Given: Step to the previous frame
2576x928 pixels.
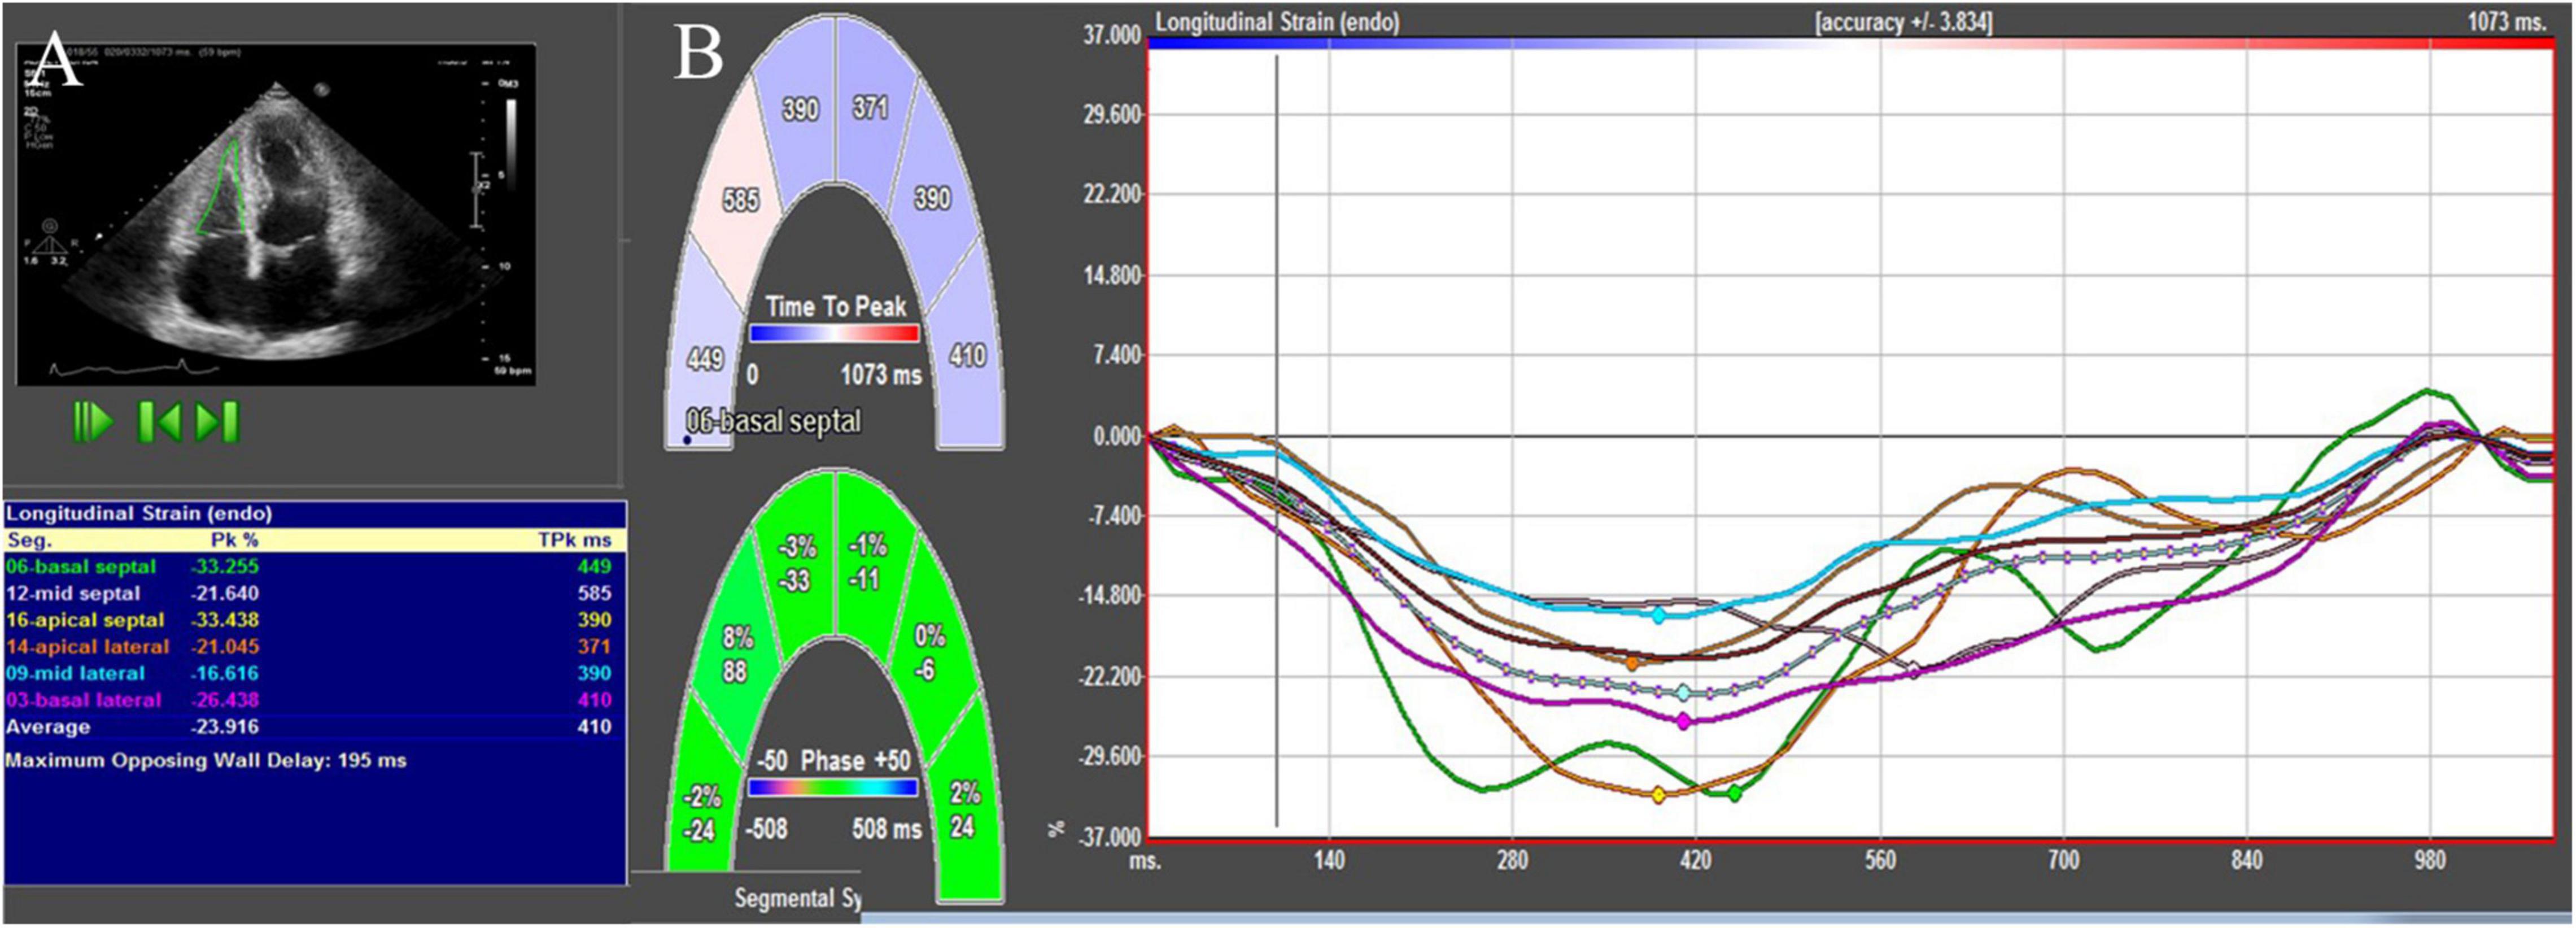Looking at the screenshot, I should 160,422.
